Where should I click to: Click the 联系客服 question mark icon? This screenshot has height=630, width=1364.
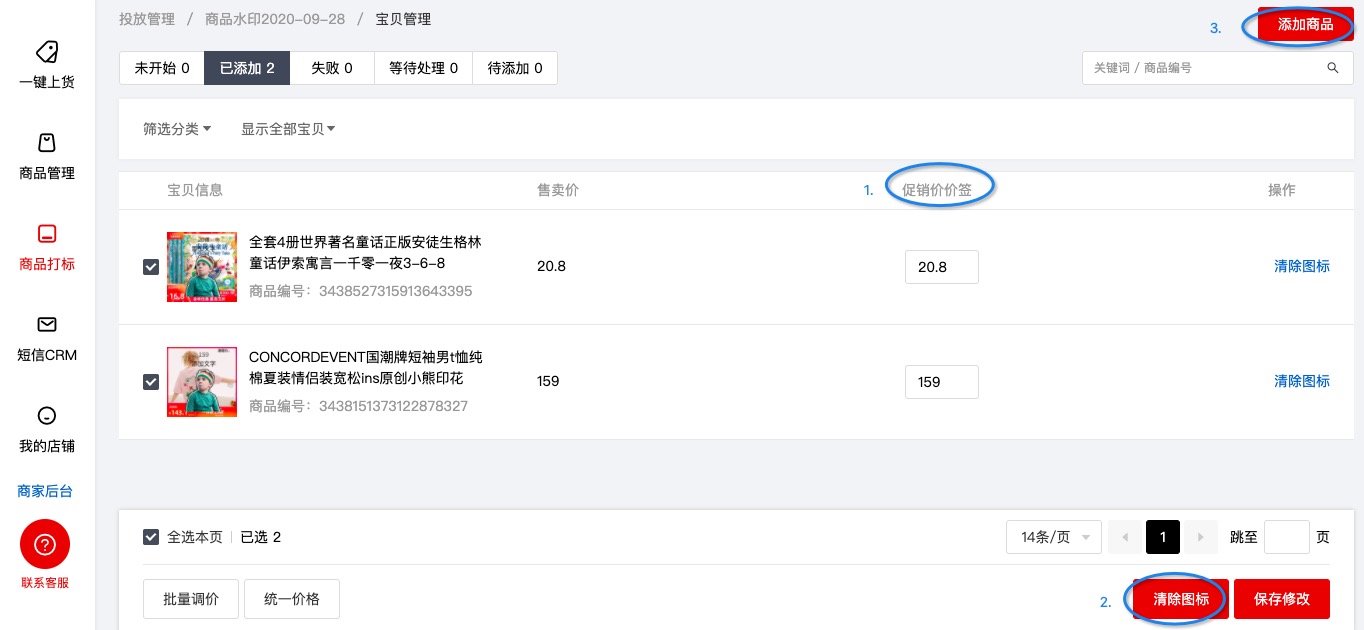pyautogui.click(x=45, y=545)
